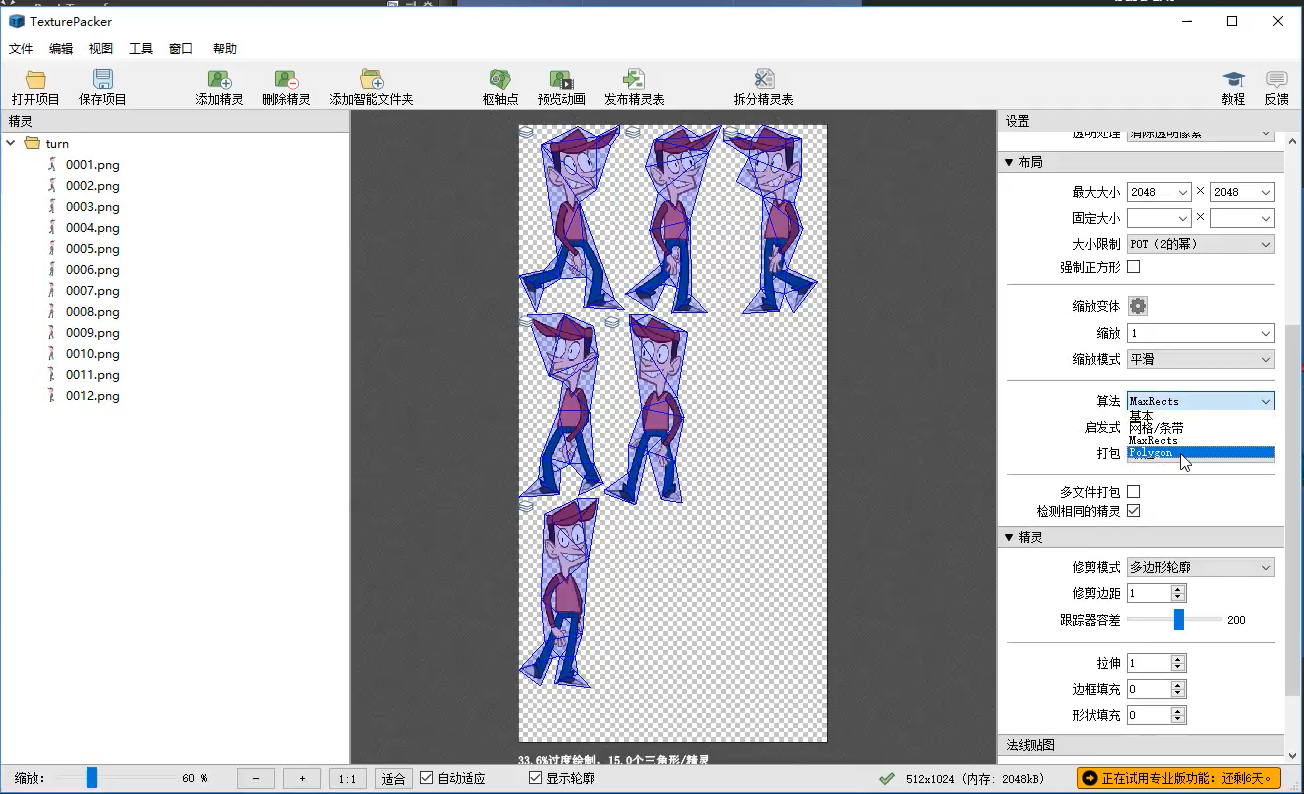Image resolution: width=1304 pixels, height=794 pixels.
Task: Open the 工具 menu
Action: (x=141, y=48)
